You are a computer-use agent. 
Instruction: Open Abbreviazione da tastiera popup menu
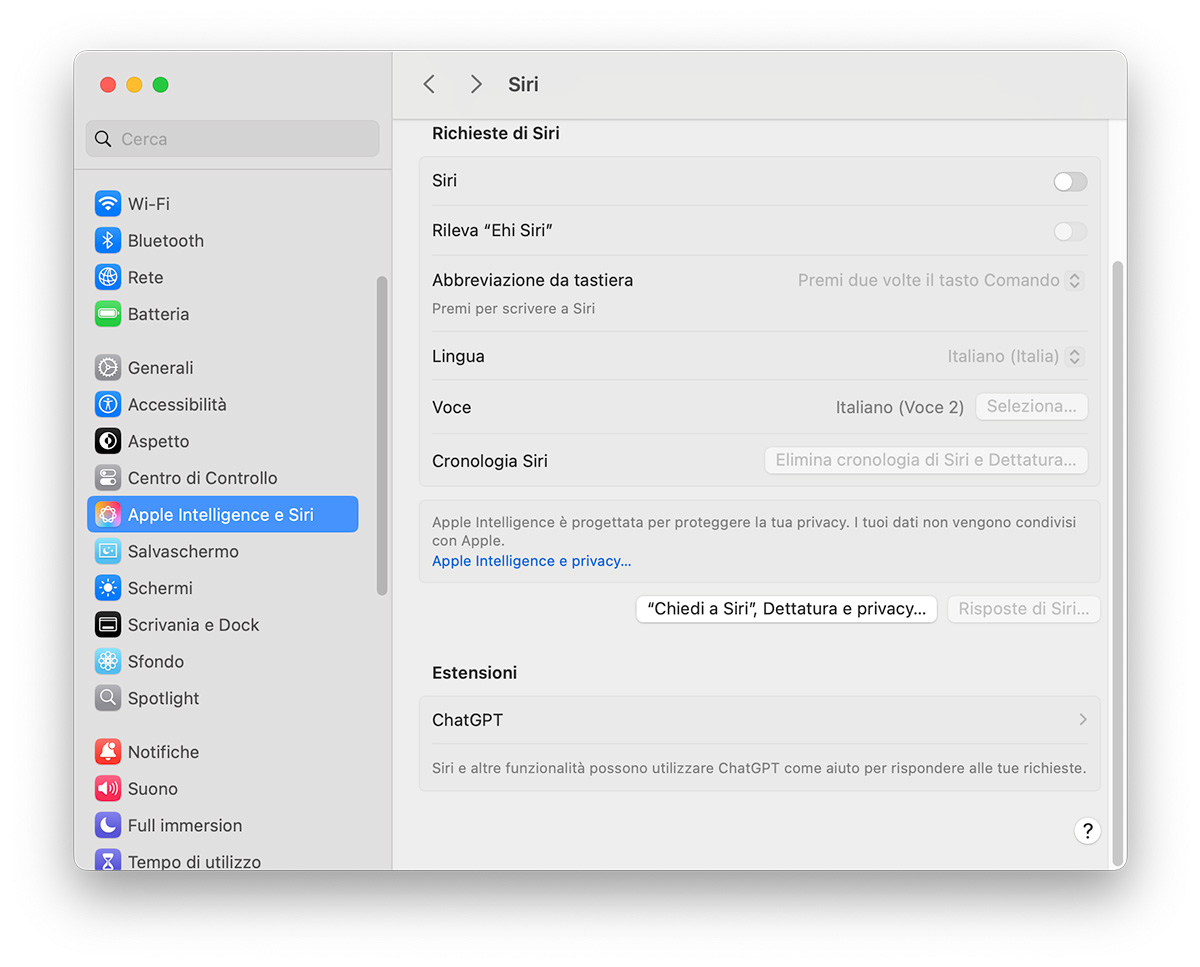(940, 281)
